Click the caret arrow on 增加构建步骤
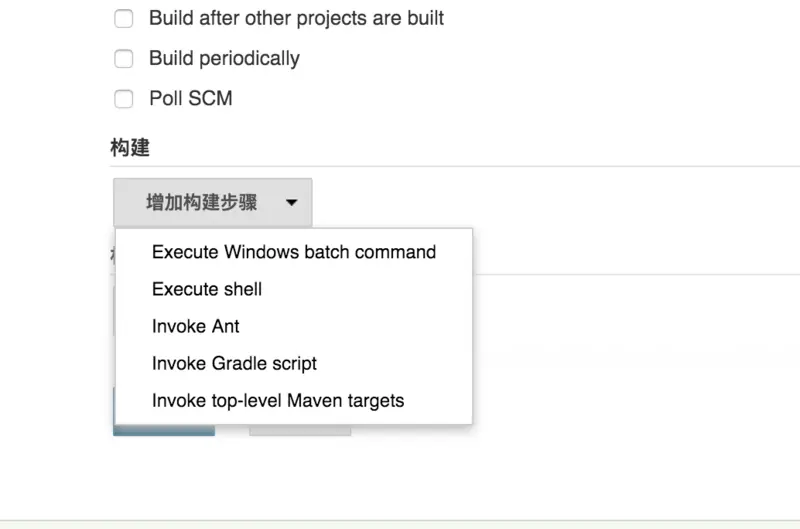 click(291, 203)
